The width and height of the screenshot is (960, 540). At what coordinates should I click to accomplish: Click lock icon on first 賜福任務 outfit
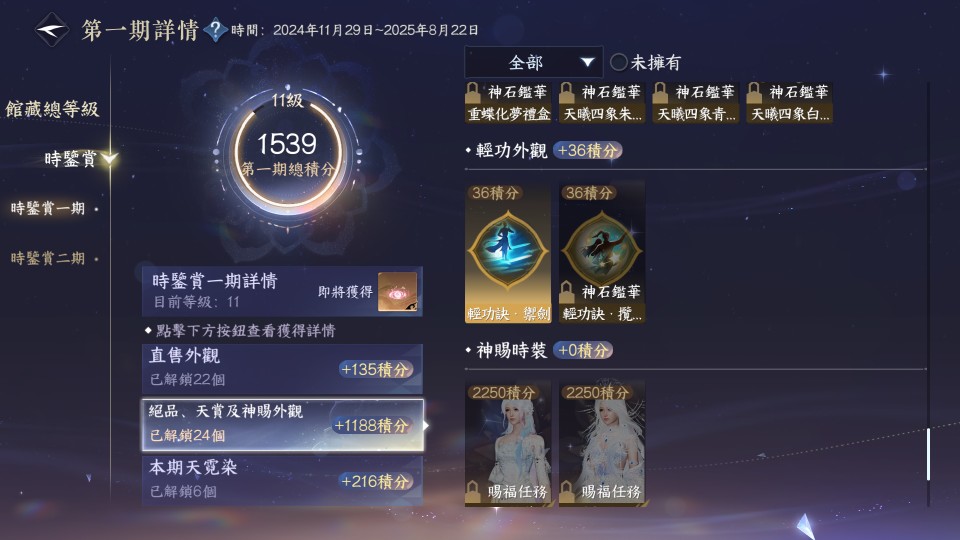[473, 490]
